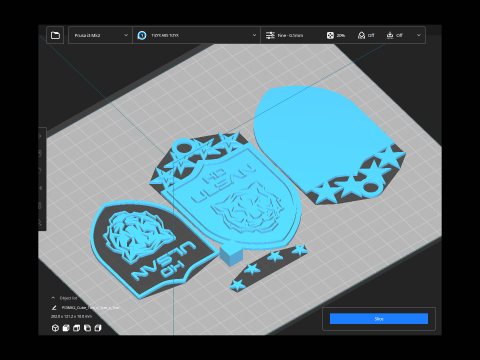Image resolution: width=480 pixels, height=360 pixels.
Task: Edit job name with pencil icon
Action: click(x=54, y=308)
